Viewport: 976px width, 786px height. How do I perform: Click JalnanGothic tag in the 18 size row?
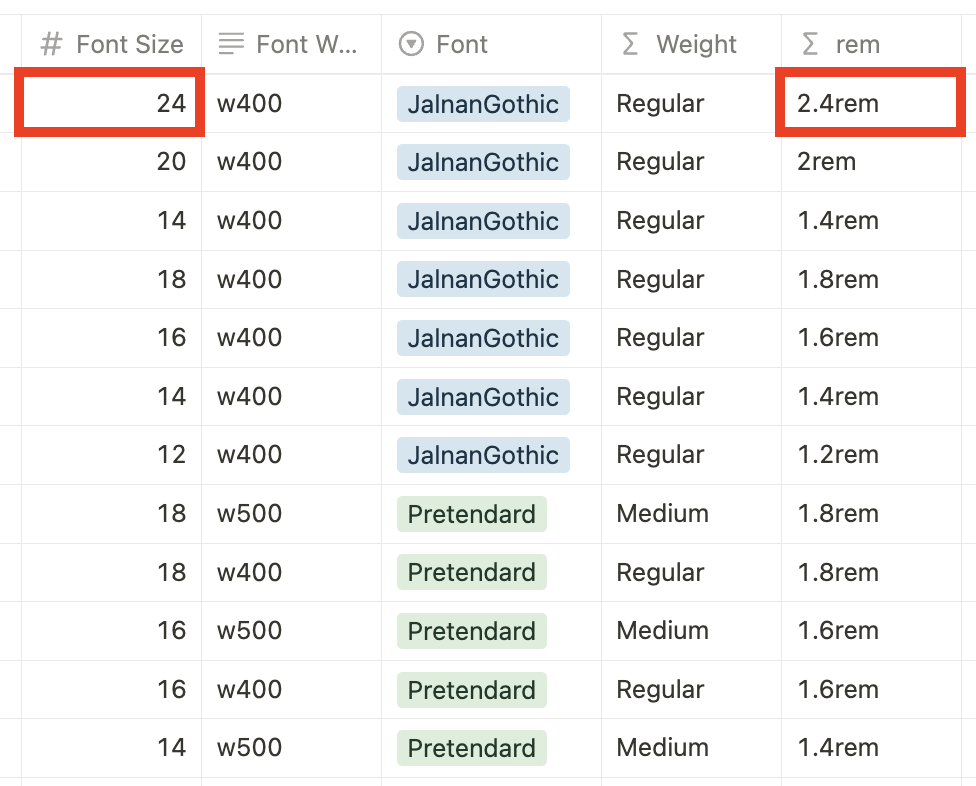(483, 279)
